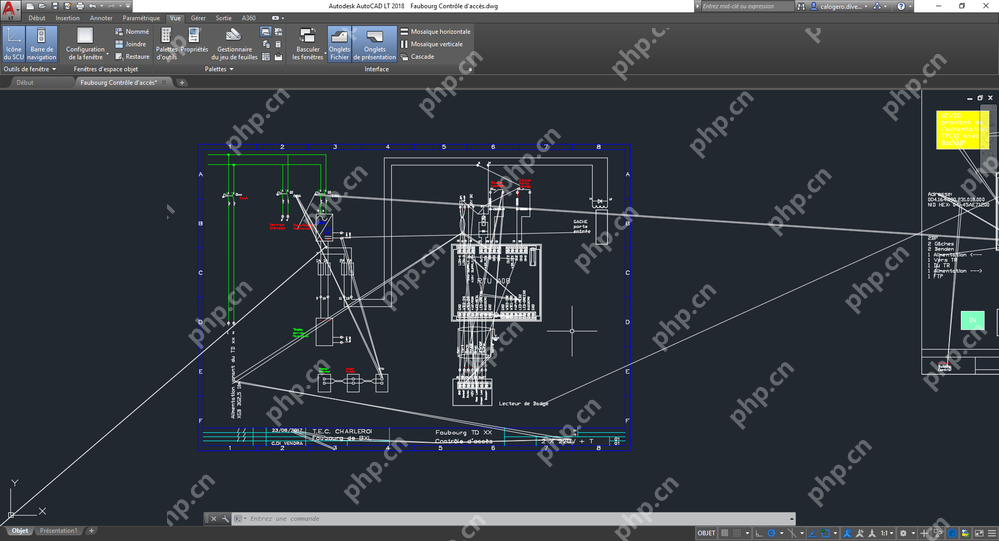The height and width of the screenshot is (541, 999).
Task: Open the Insertion ribbon tab
Action: 67,18
